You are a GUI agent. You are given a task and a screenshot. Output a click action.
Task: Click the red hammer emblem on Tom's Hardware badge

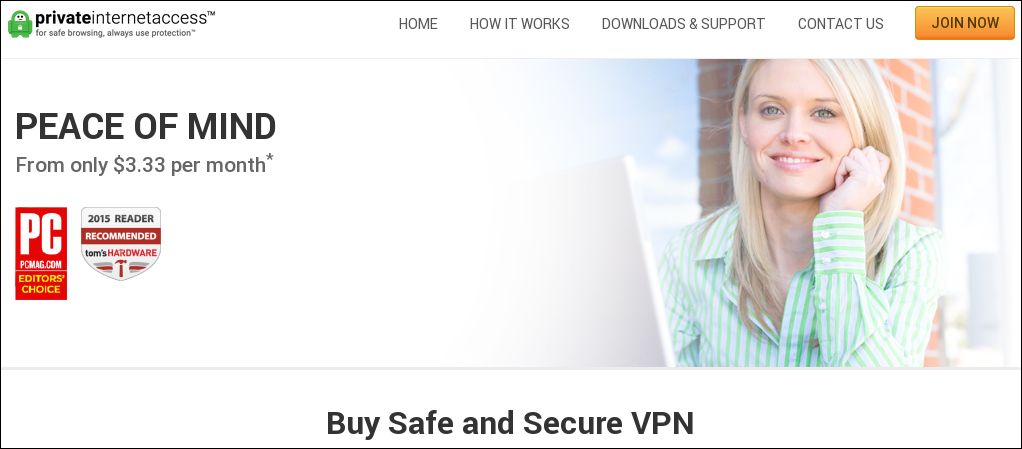(121, 267)
